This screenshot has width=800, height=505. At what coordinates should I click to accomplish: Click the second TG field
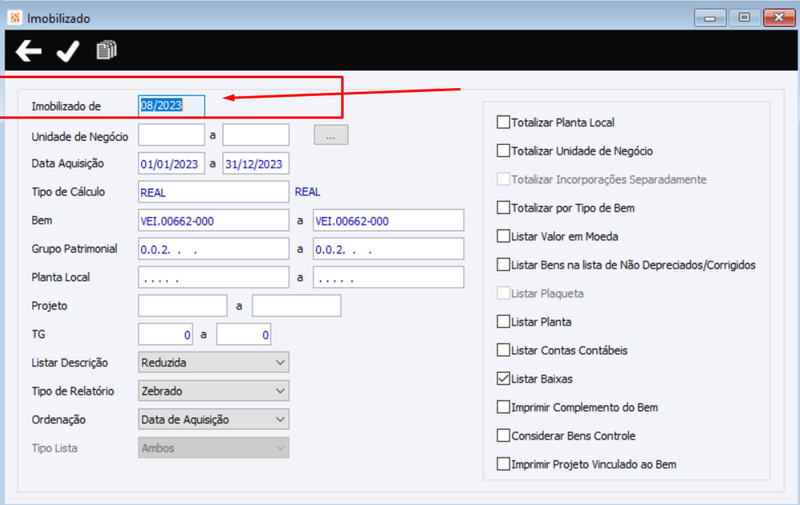(243, 335)
